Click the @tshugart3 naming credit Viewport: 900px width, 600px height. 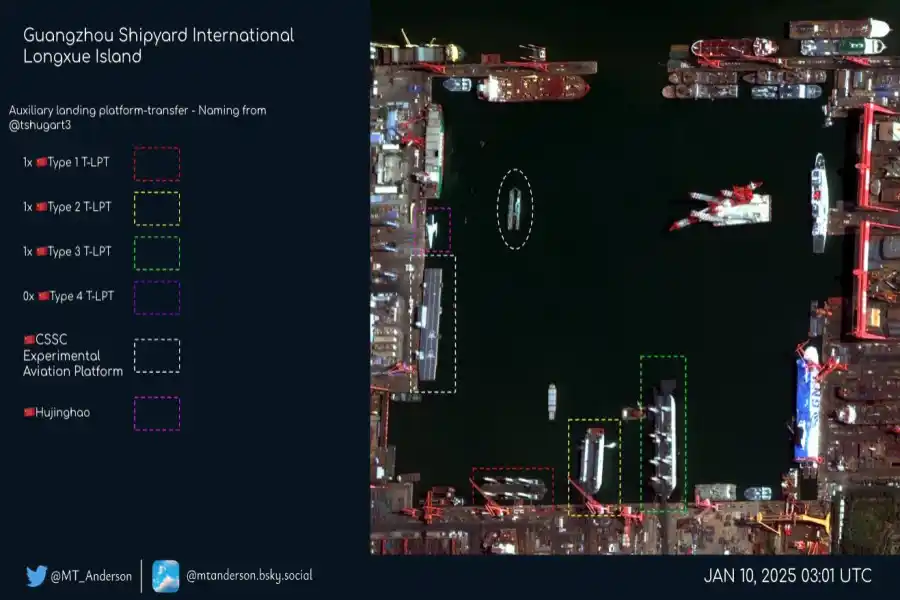tap(40, 125)
